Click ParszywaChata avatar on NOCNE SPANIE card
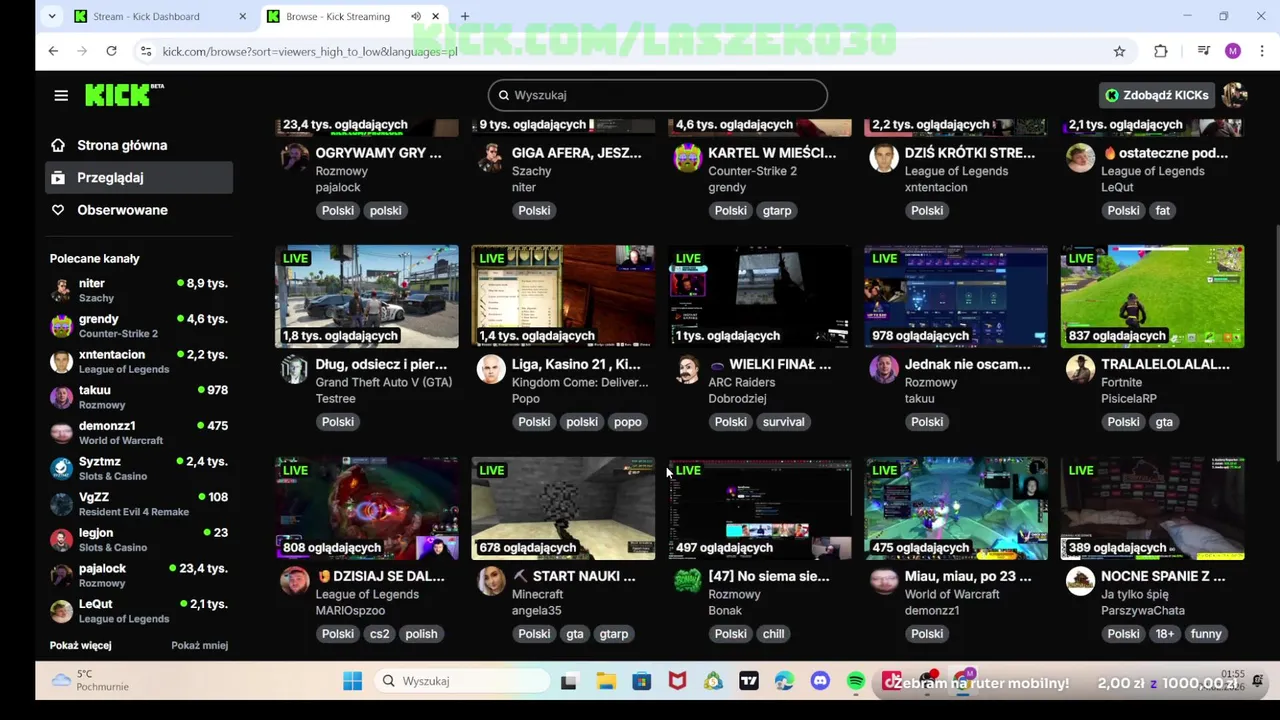Viewport: 1280px width, 720px height. pyautogui.click(x=1080, y=581)
